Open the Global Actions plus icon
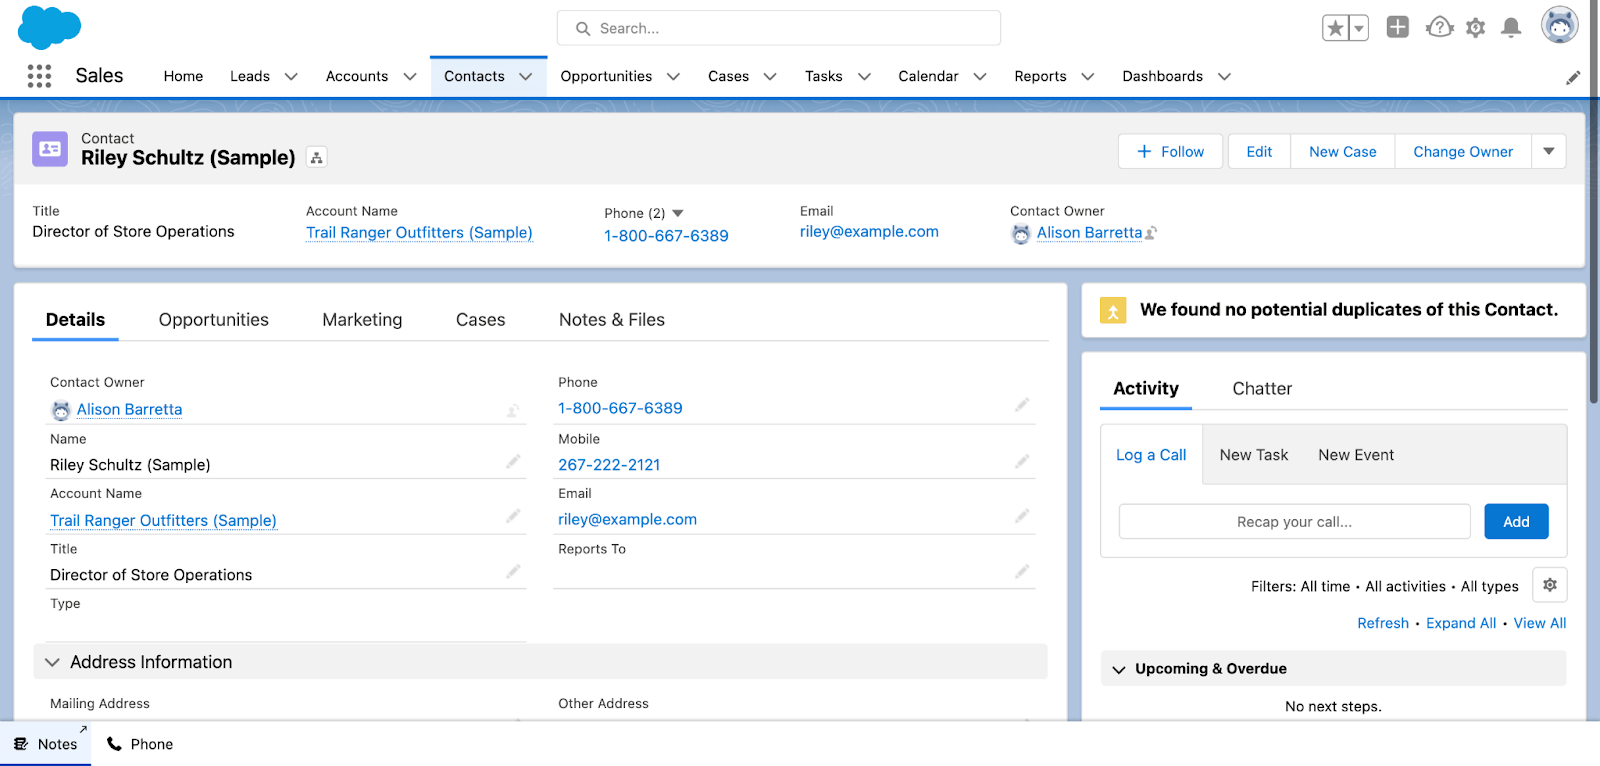This screenshot has height=766, width=1600. [x=1398, y=27]
